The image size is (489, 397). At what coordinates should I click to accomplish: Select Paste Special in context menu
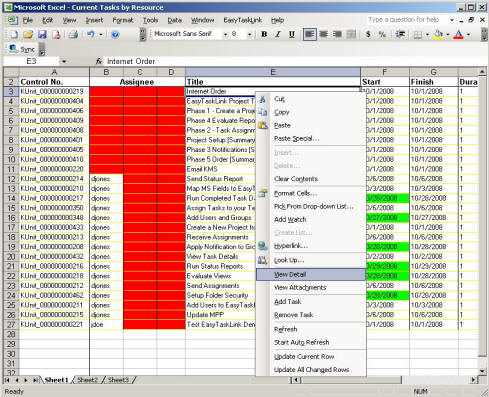click(311, 139)
